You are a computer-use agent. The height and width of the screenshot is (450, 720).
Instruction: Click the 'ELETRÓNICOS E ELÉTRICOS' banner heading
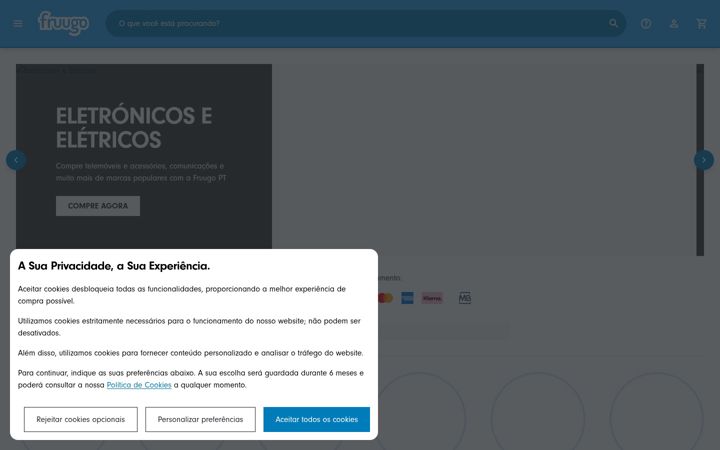(x=134, y=128)
